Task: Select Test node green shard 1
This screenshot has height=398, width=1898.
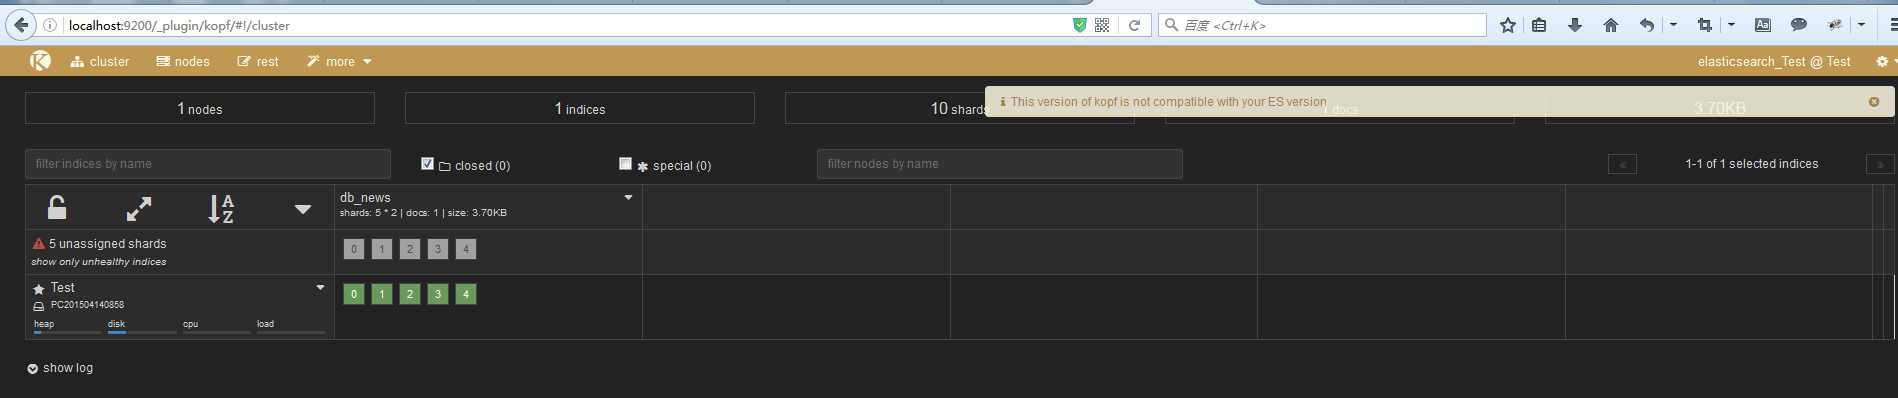Action: (382, 294)
